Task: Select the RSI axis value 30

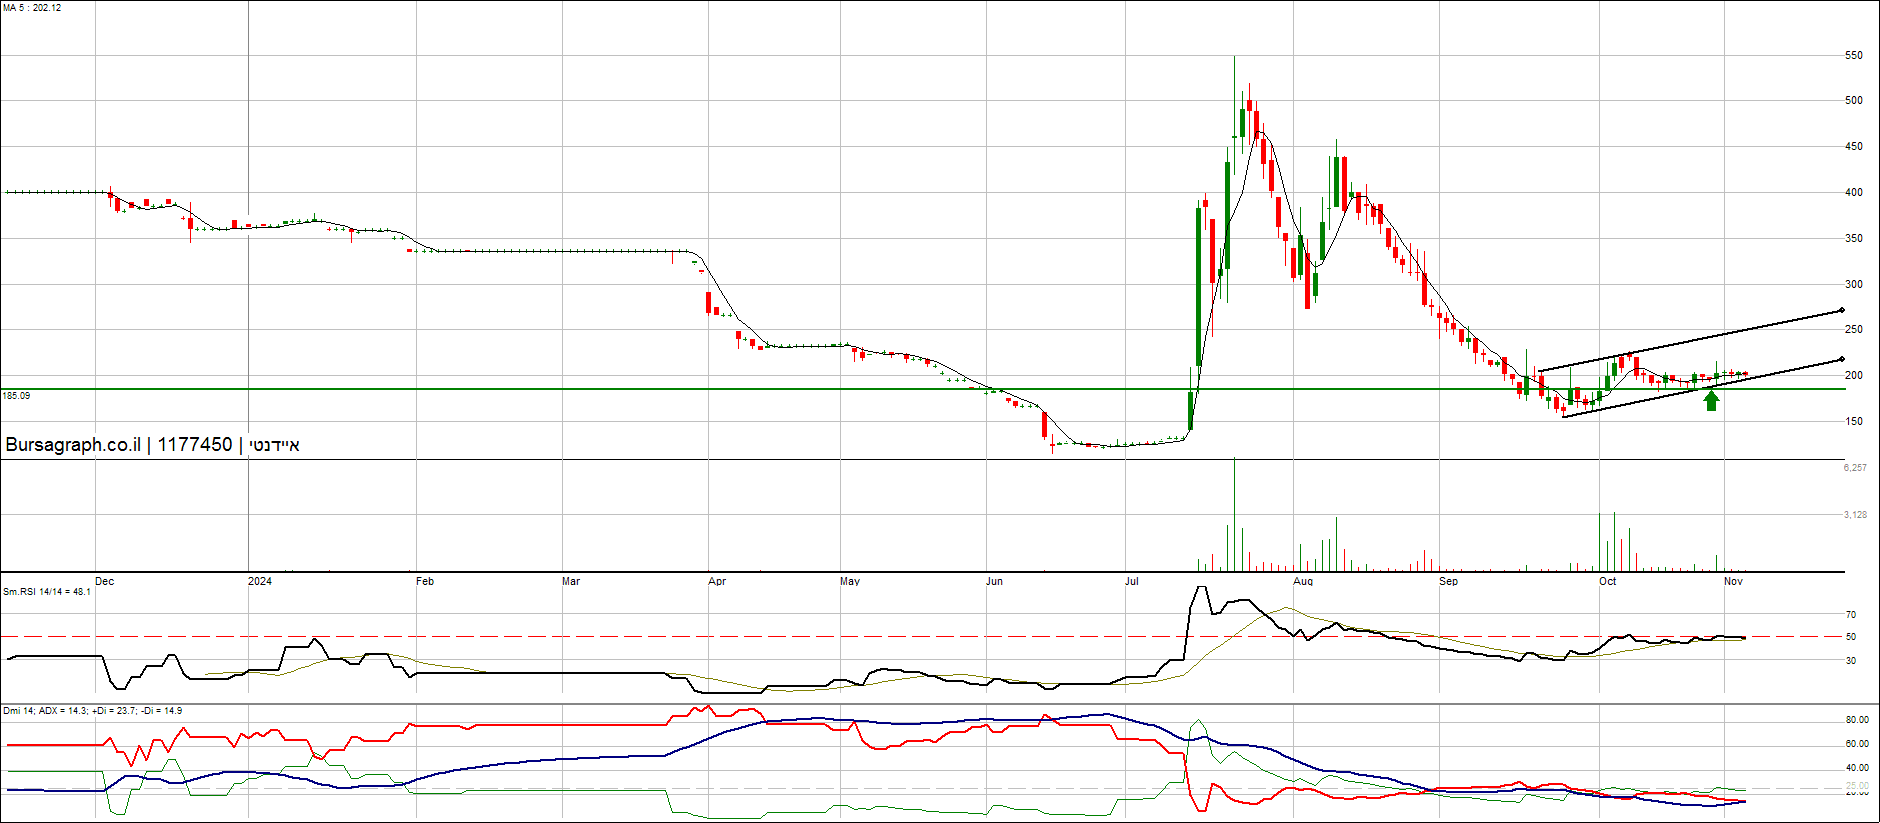Action: coord(1851,661)
